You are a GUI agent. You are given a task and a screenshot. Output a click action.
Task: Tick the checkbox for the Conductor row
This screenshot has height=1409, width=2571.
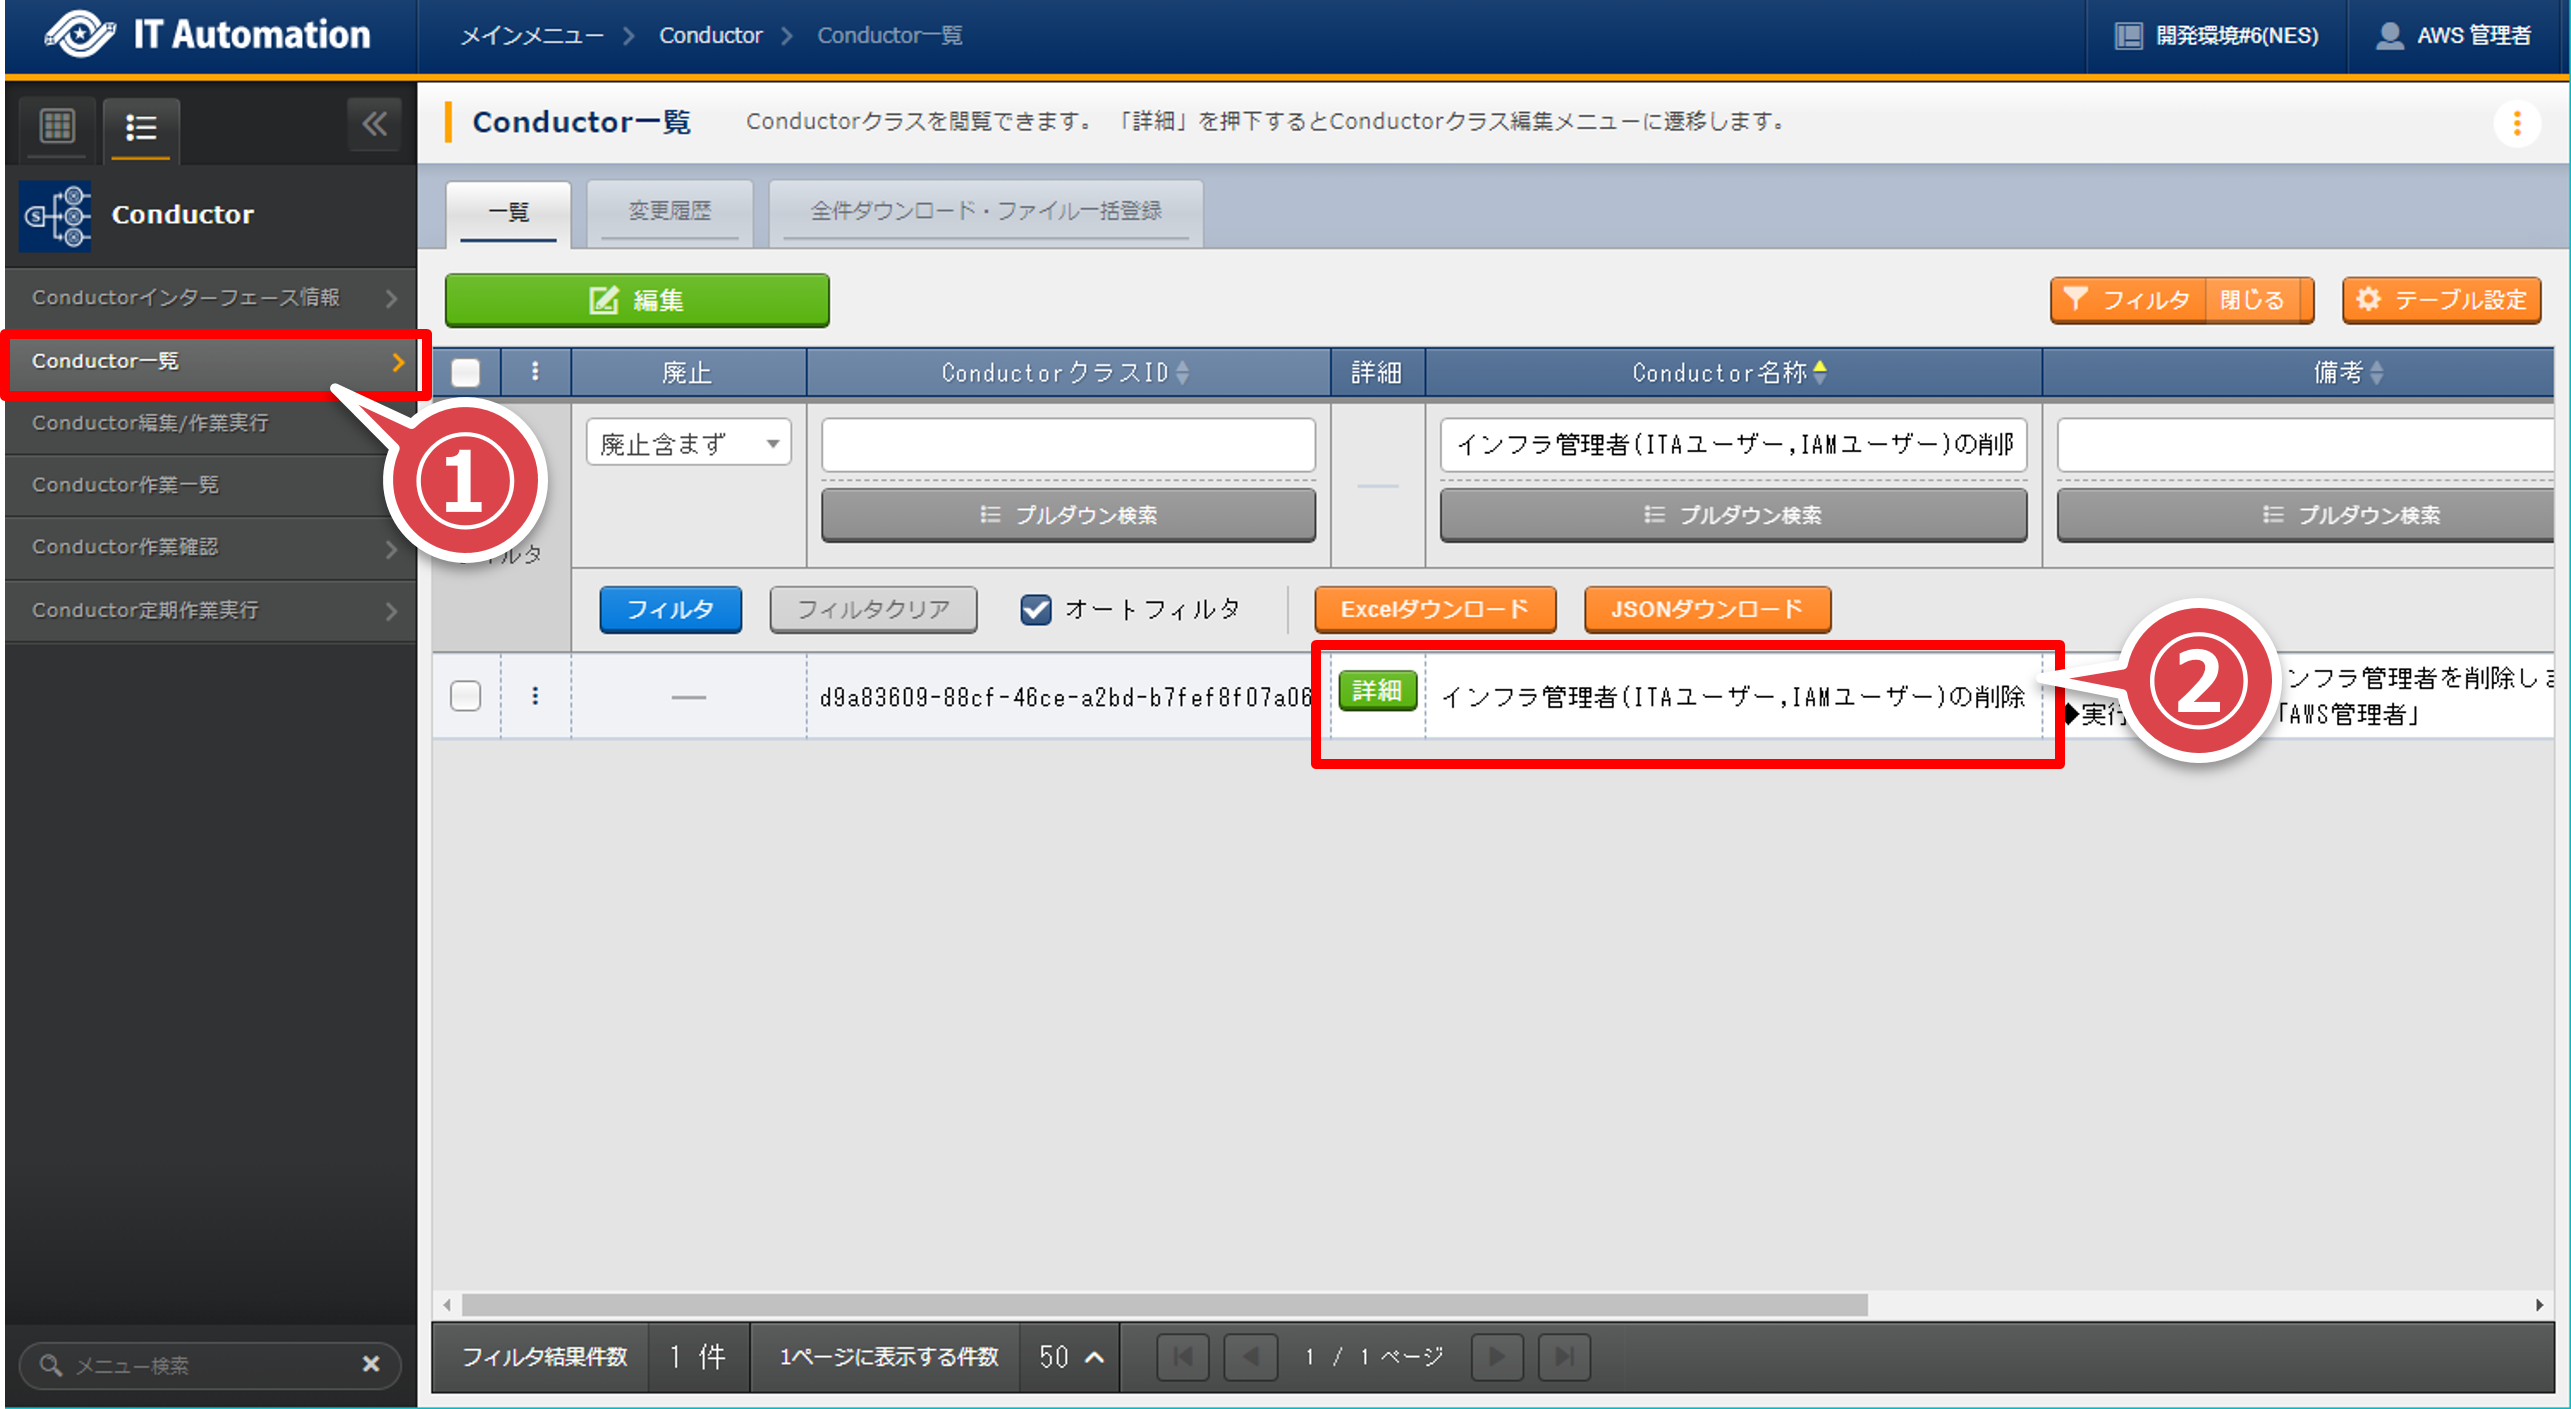coord(466,696)
